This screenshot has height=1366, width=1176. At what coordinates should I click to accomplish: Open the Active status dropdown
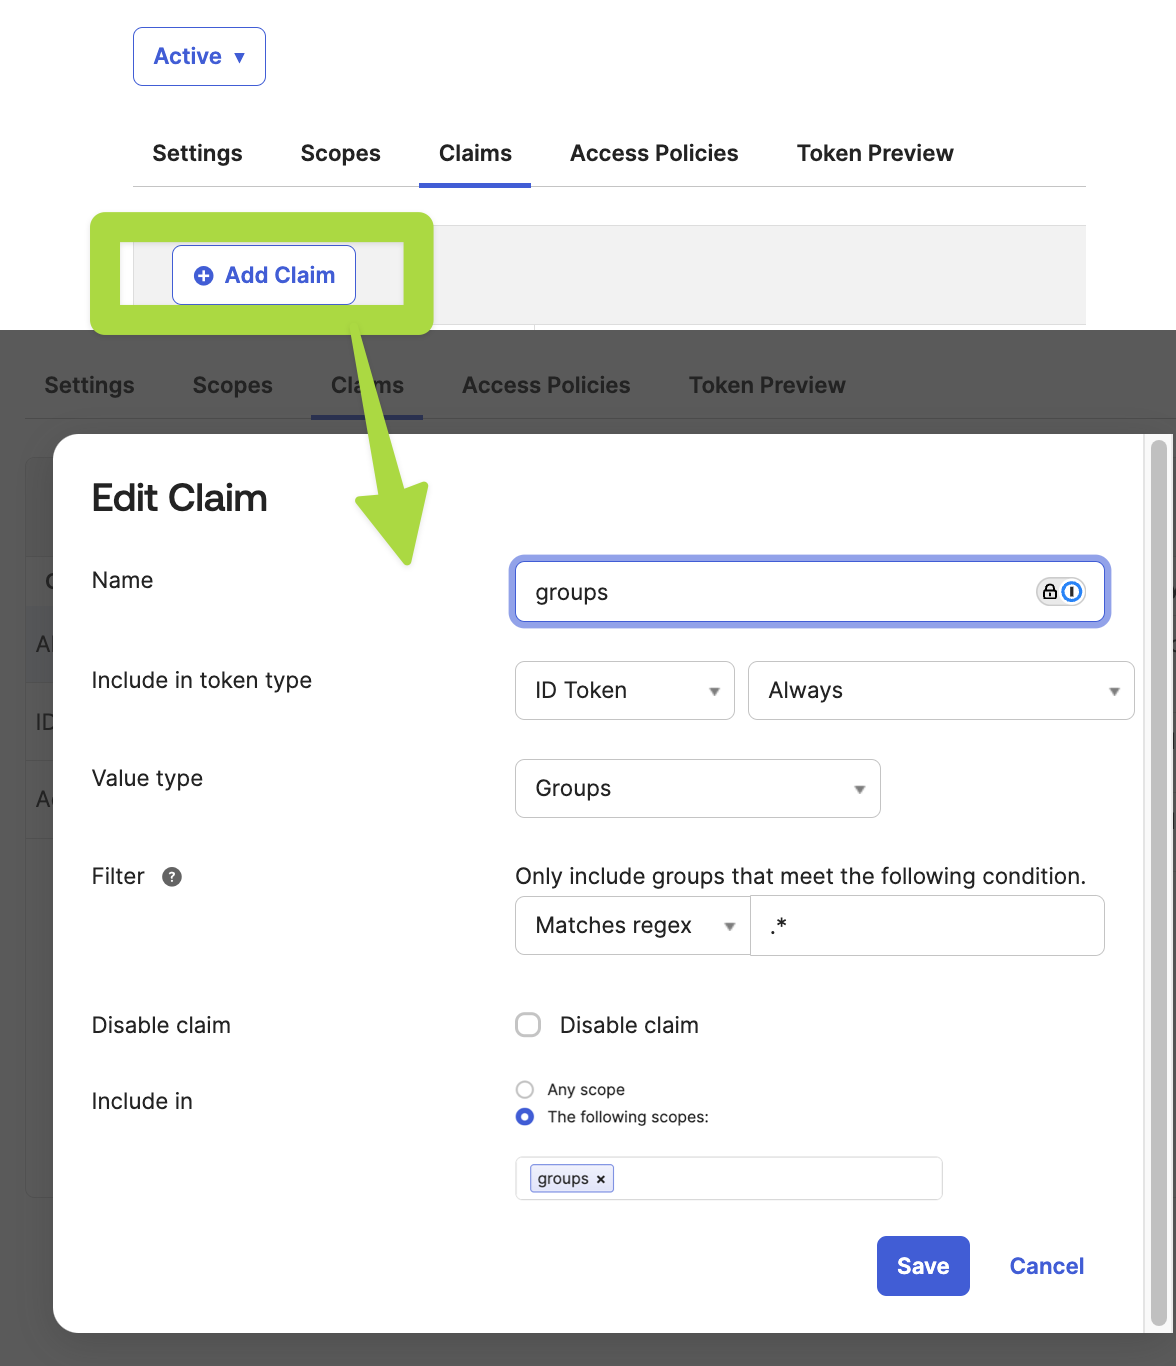click(x=199, y=57)
